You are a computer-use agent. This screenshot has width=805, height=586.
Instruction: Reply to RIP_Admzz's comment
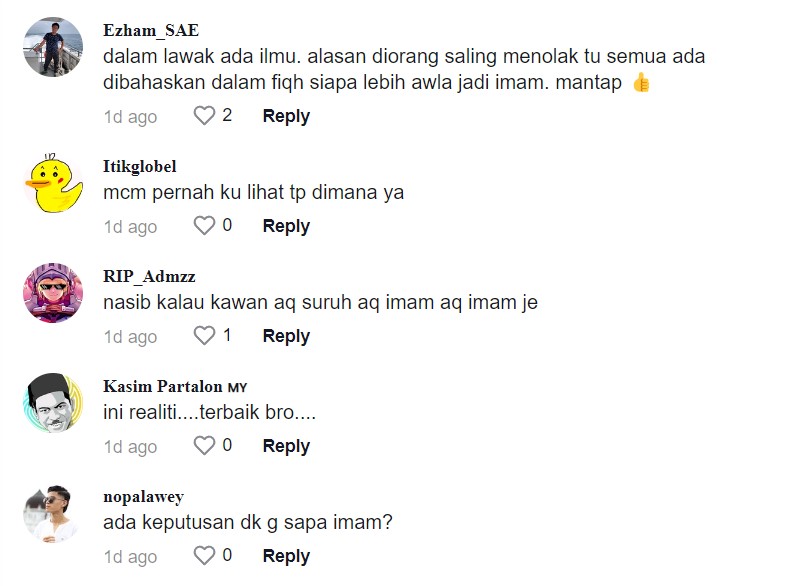click(286, 336)
